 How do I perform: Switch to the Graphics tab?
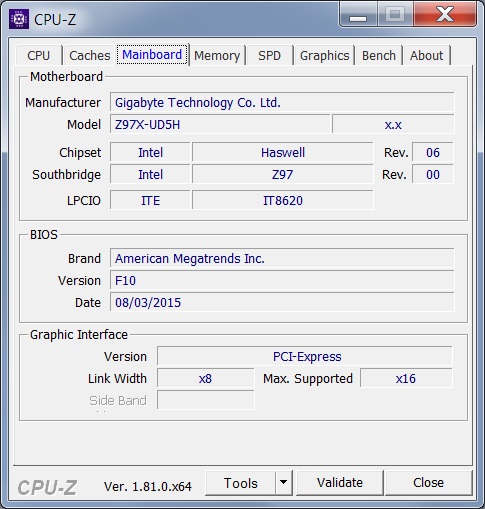tap(324, 55)
